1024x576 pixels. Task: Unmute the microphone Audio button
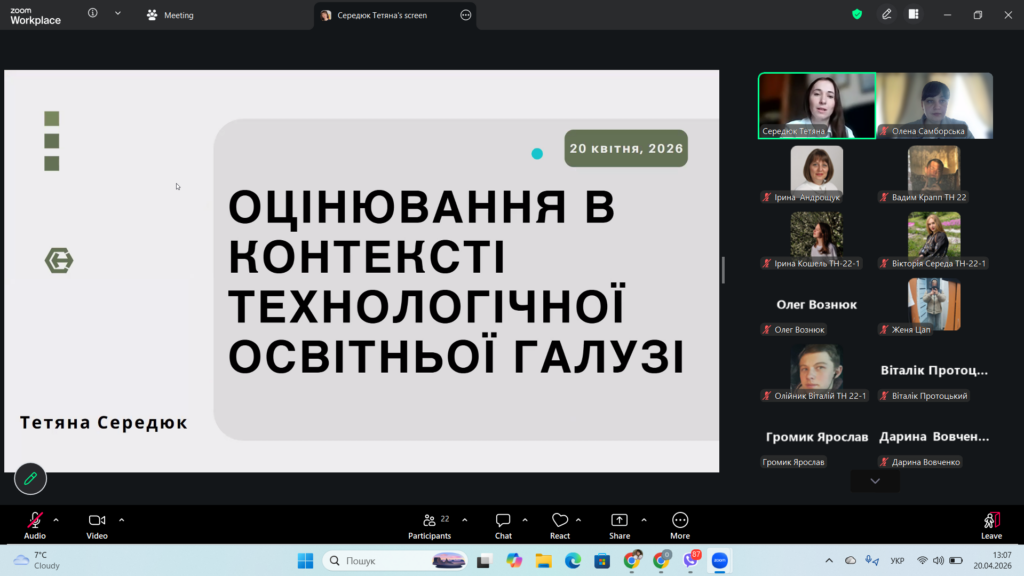35,524
